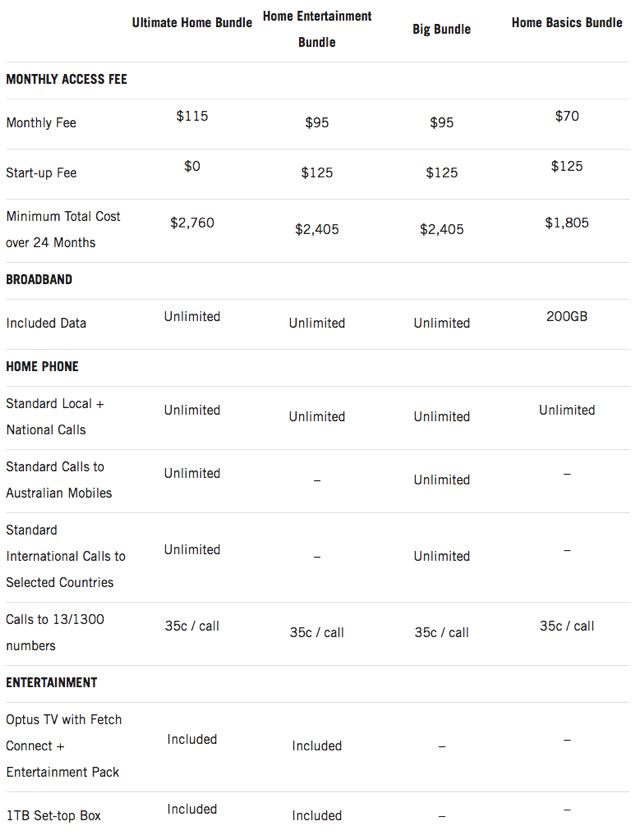This screenshot has height=840, width=640.
Task: Select the Home Entertainment Bundle column heading
Action: pyautogui.click(x=317, y=29)
